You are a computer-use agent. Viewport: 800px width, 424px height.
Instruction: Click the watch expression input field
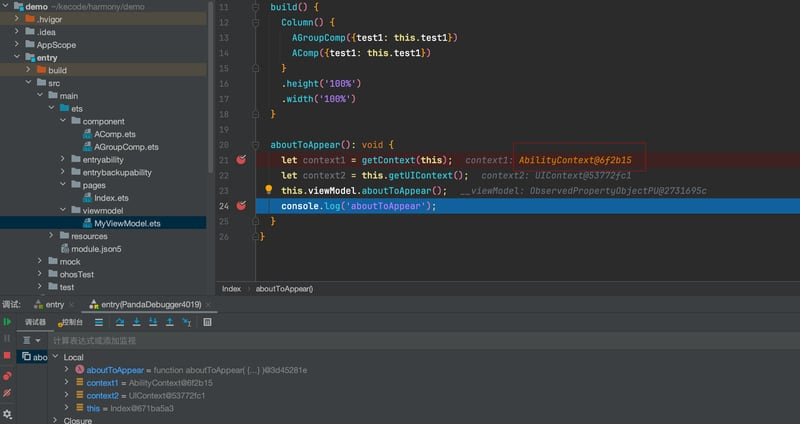tap(423, 340)
